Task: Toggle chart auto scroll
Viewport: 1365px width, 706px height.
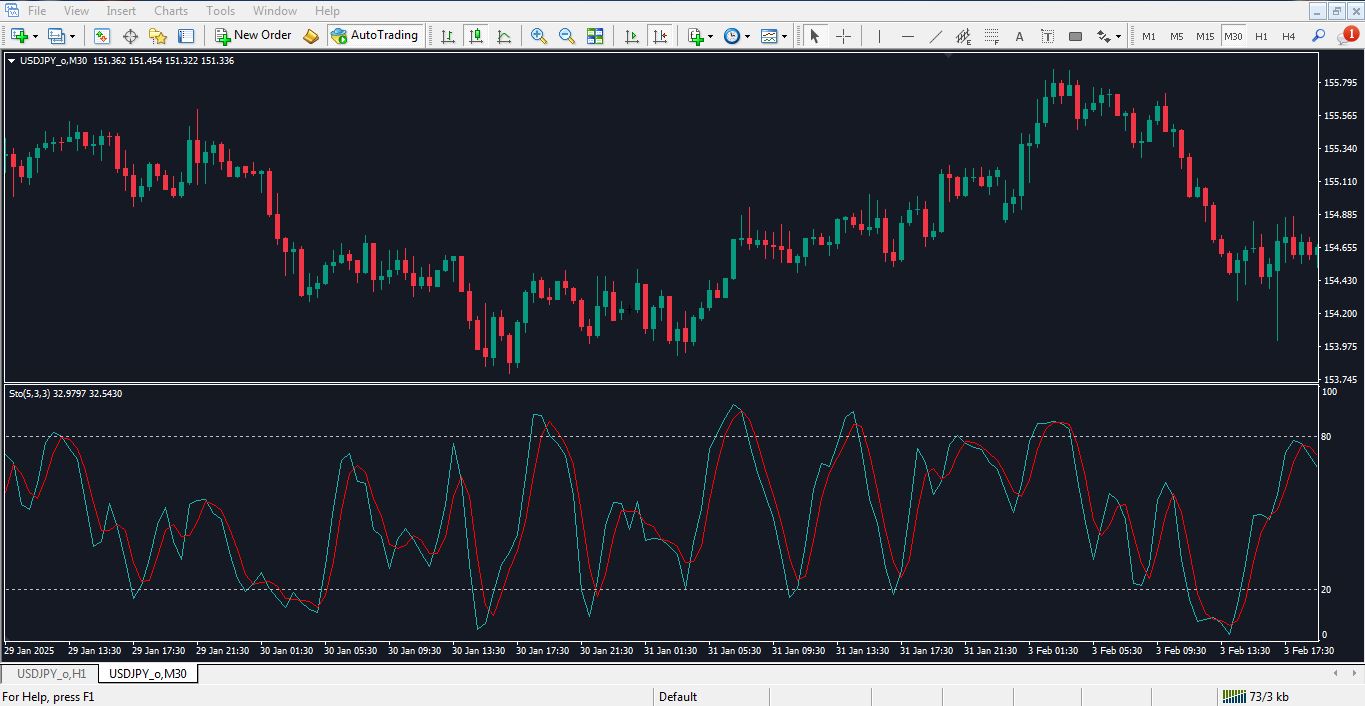Action: (632, 36)
